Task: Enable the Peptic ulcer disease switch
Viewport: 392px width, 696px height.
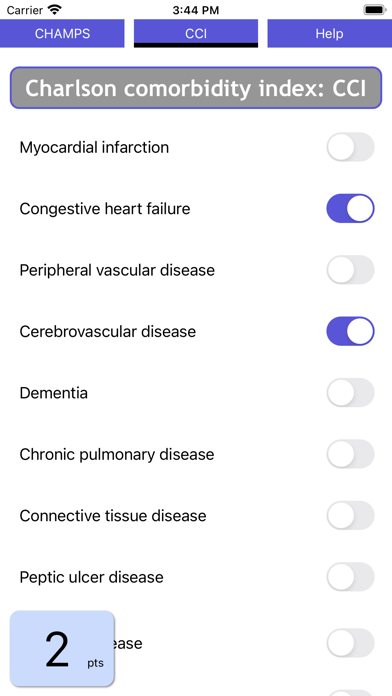Action: pos(350,577)
